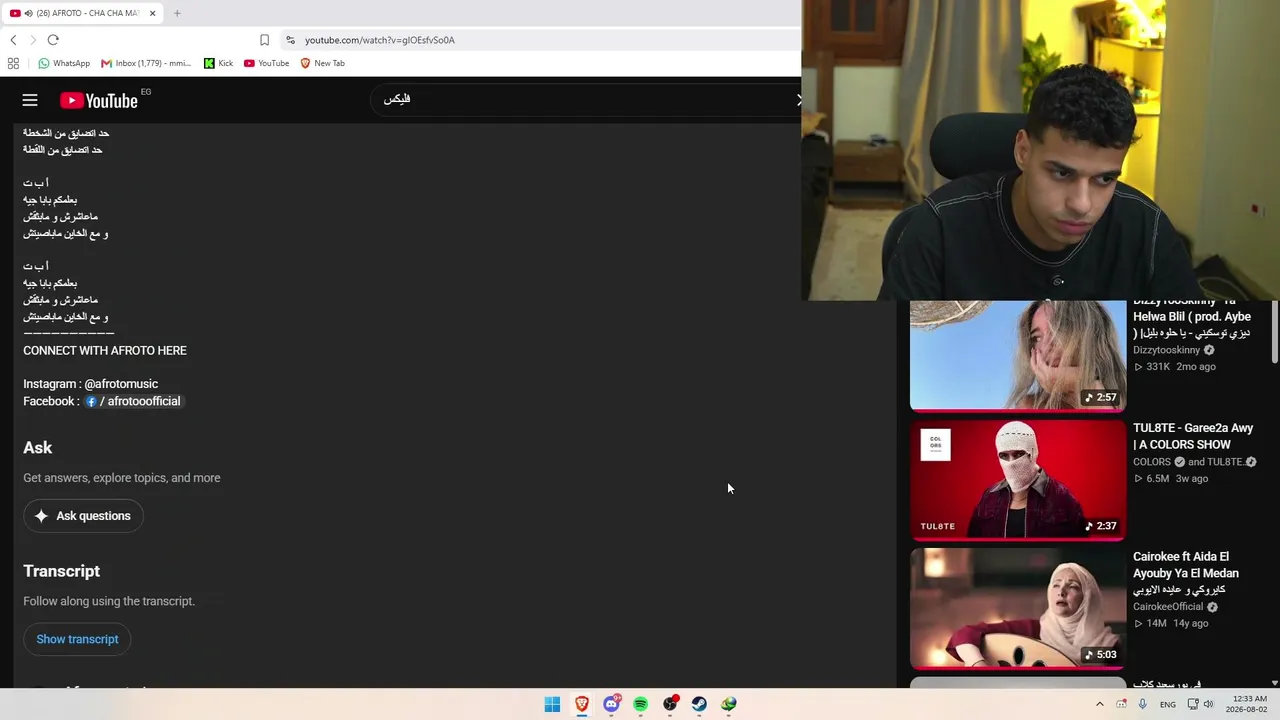Visit the COLORS channel name
Screen dimensions: 1280x720
pyautogui.click(x=1152, y=462)
